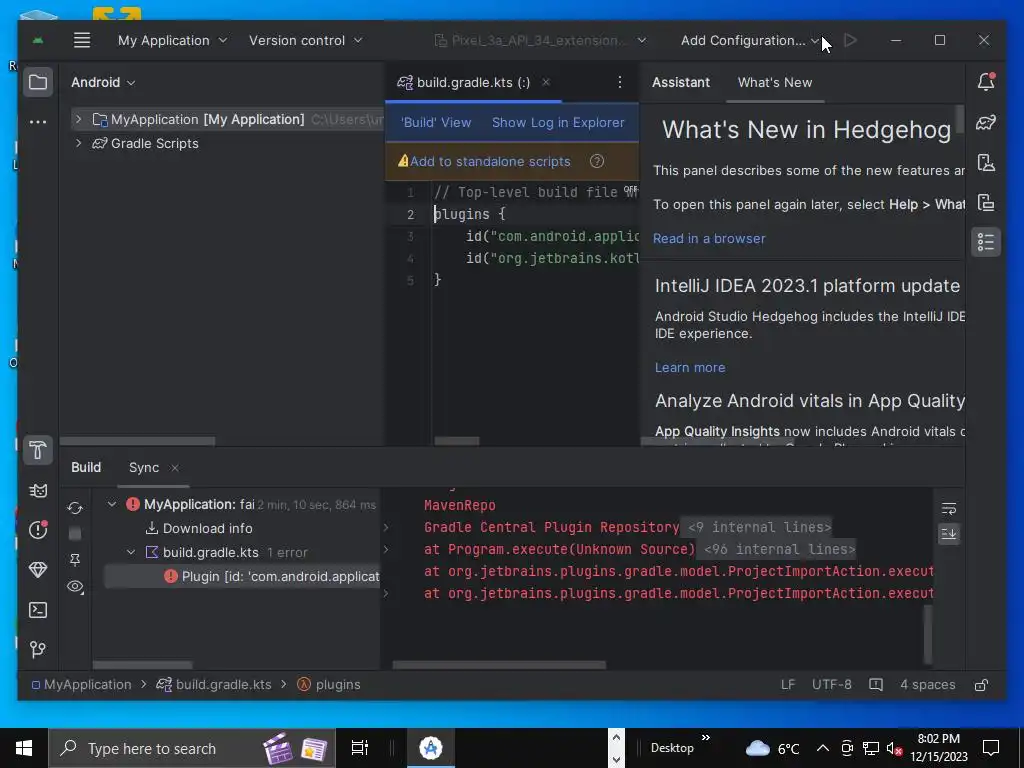Click Read in a browser link
Screen dimensions: 1024x768
[709, 238]
